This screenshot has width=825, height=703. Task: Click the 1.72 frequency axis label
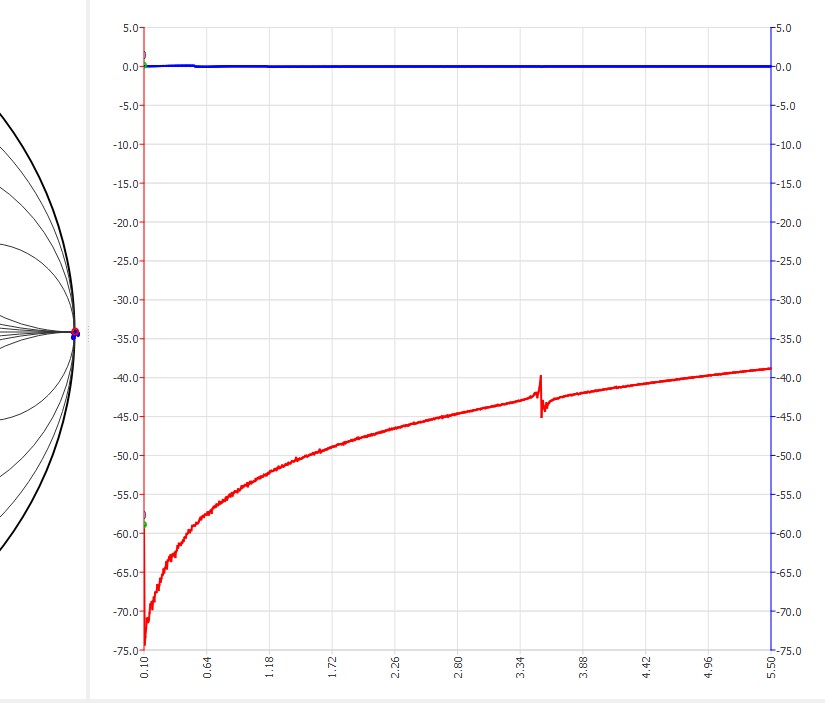click(x=332, y=667)
